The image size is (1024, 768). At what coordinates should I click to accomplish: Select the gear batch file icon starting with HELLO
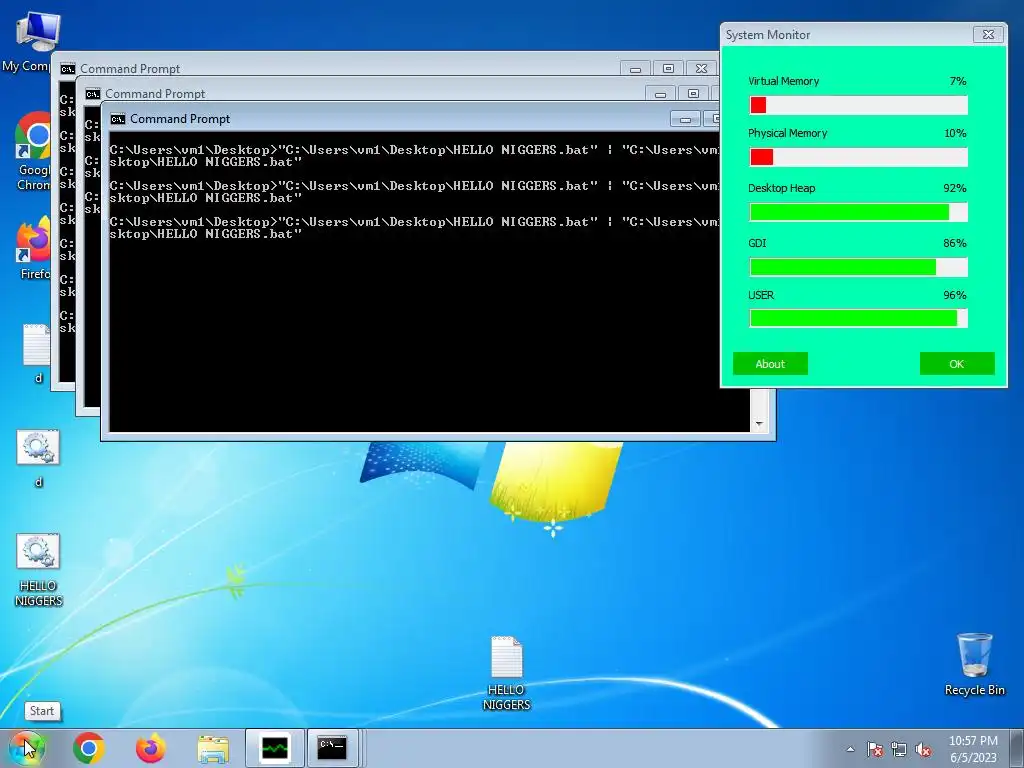(38, 569)
